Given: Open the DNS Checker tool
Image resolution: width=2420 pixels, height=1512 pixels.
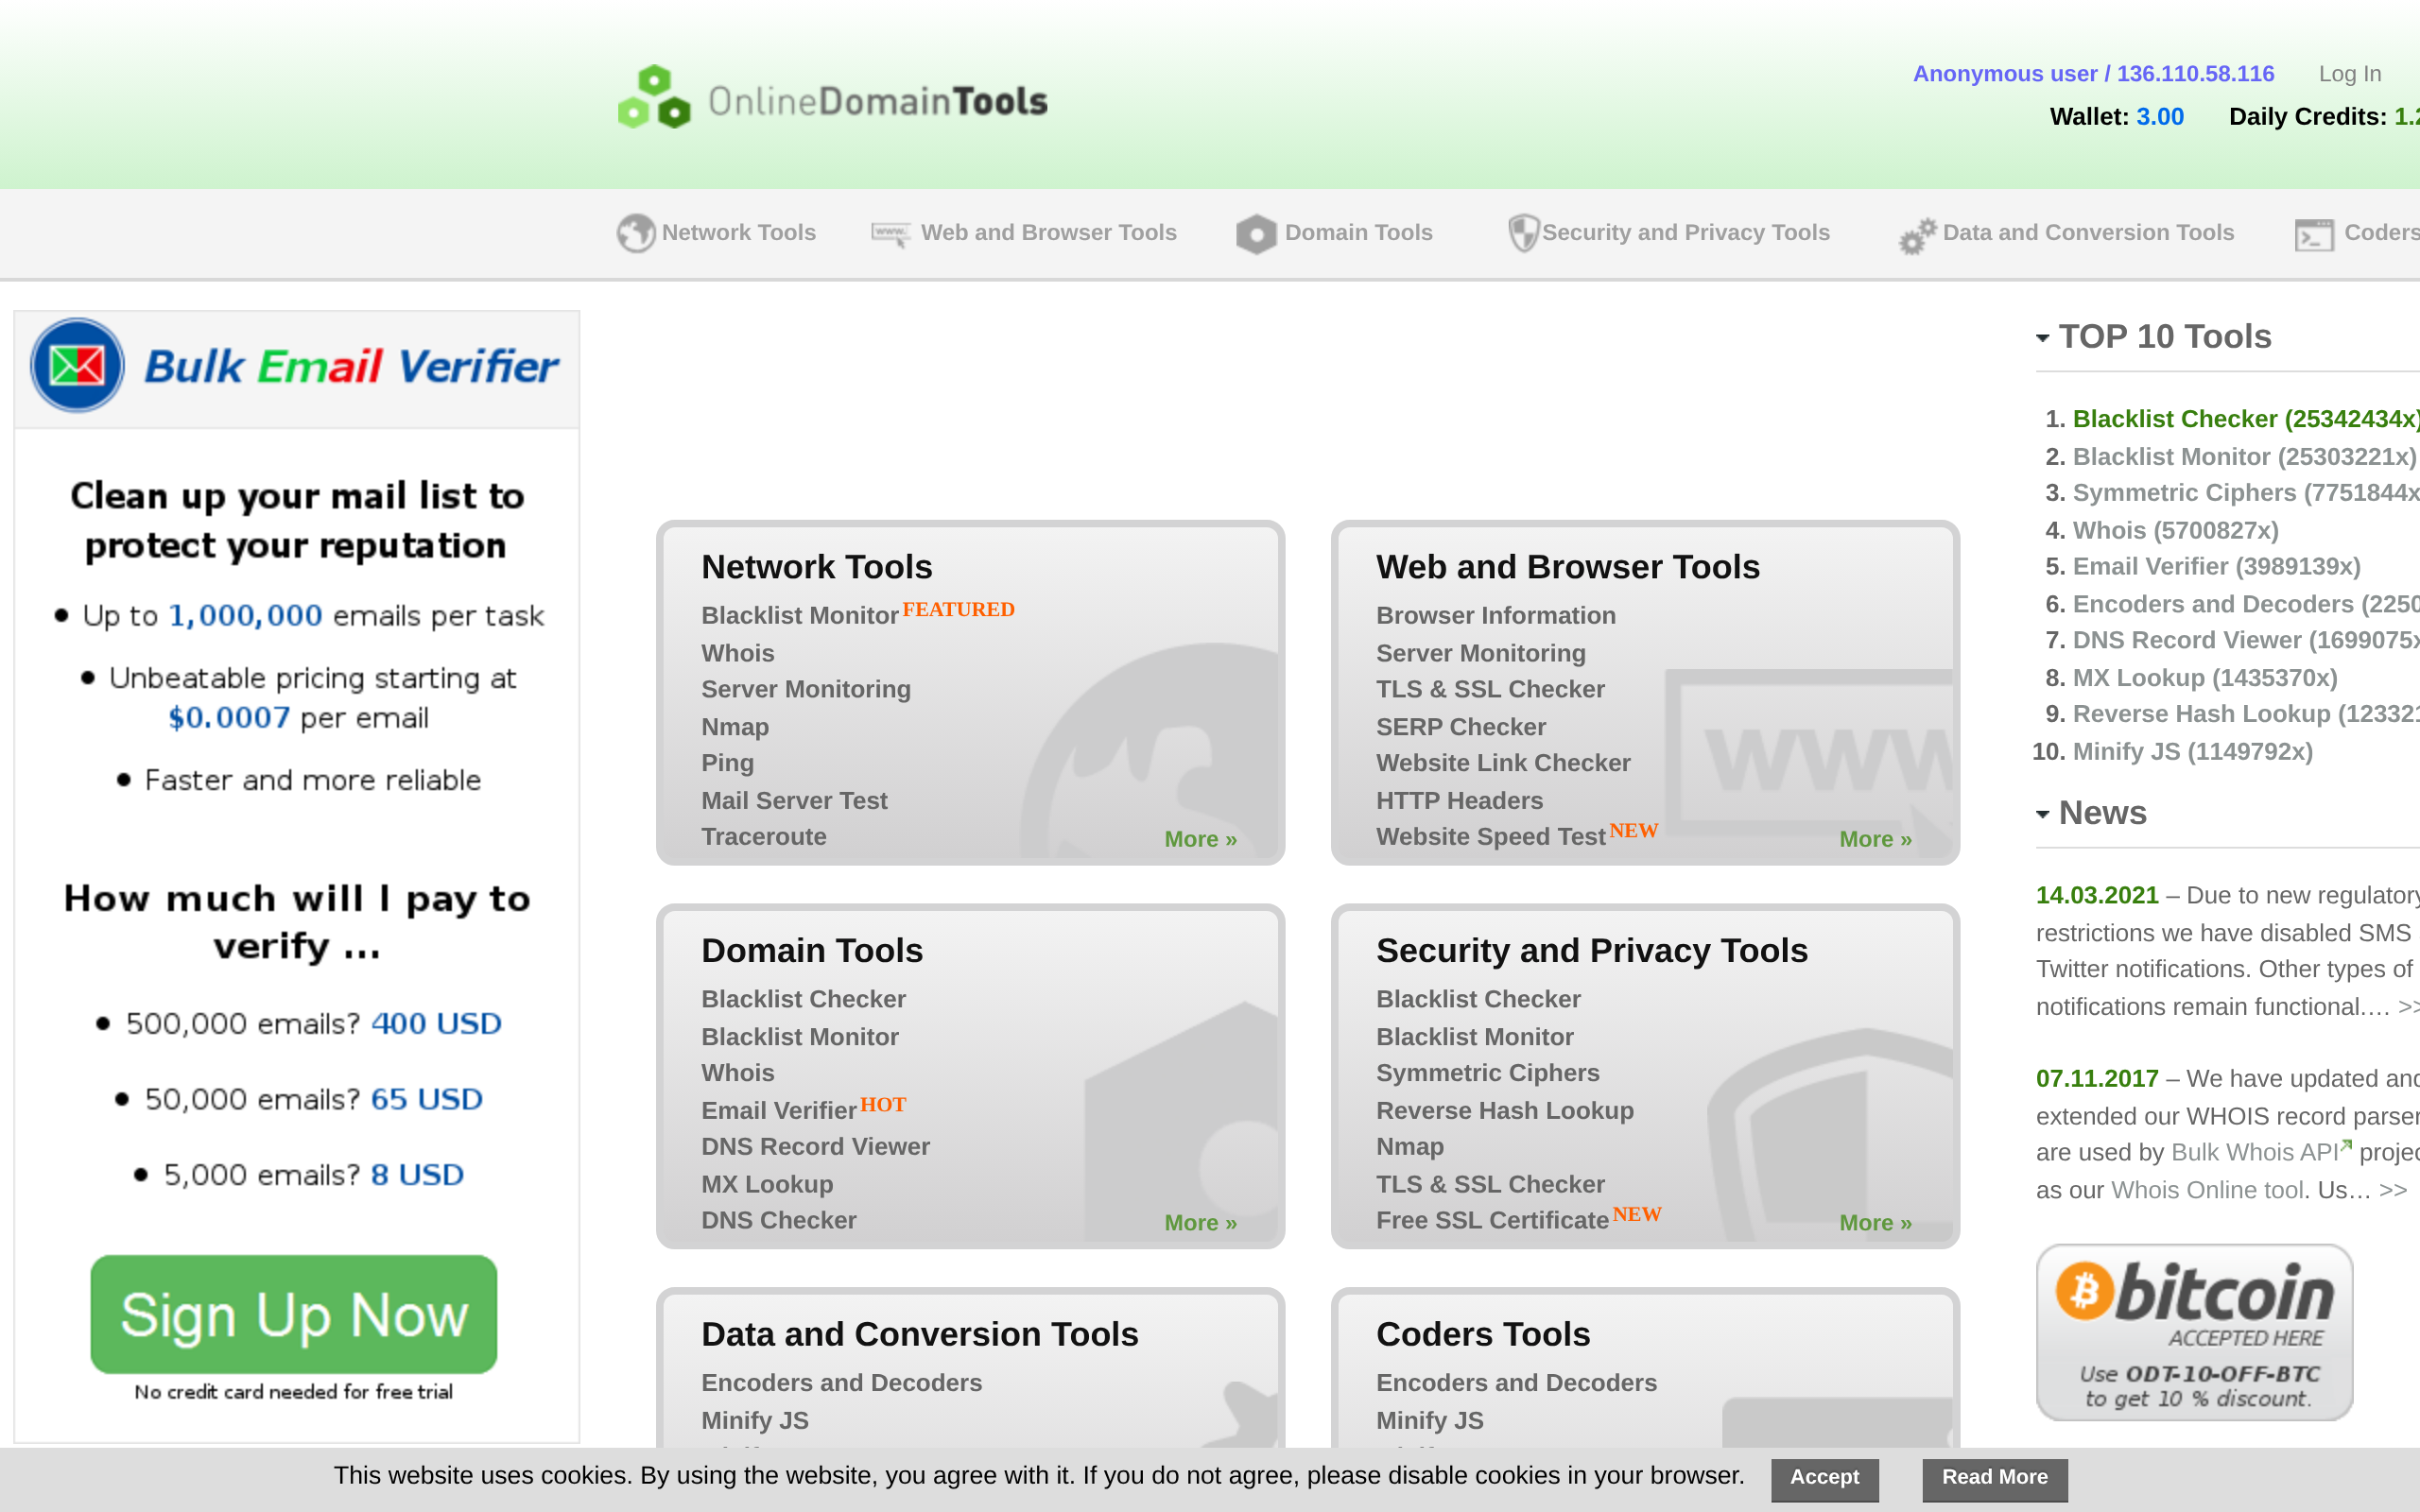Looking at the screenshot, I should tap(778, 1220).
